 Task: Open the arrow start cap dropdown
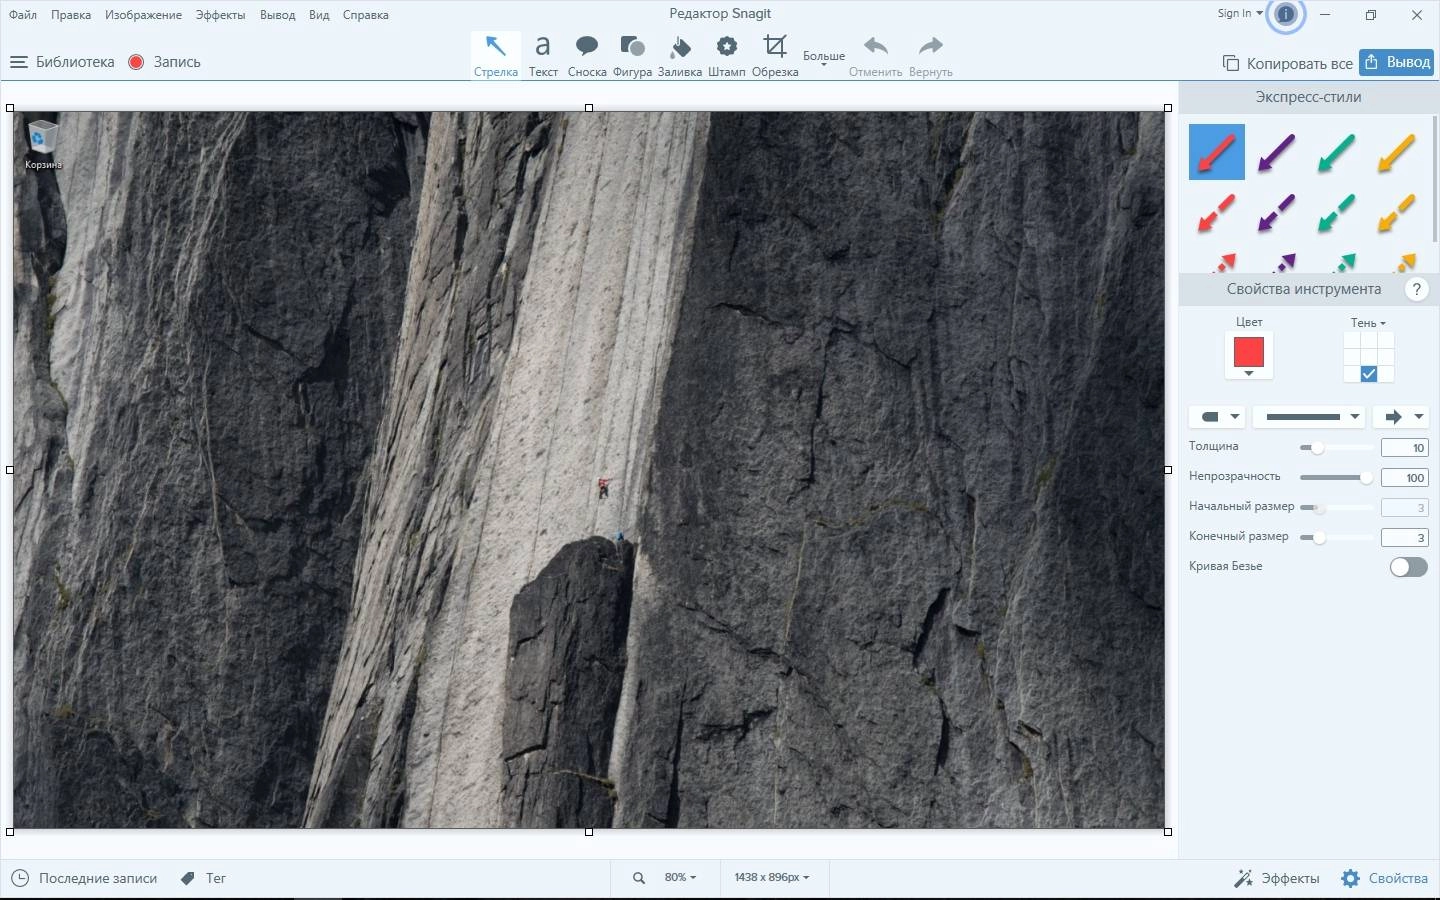click(1217, 417)
